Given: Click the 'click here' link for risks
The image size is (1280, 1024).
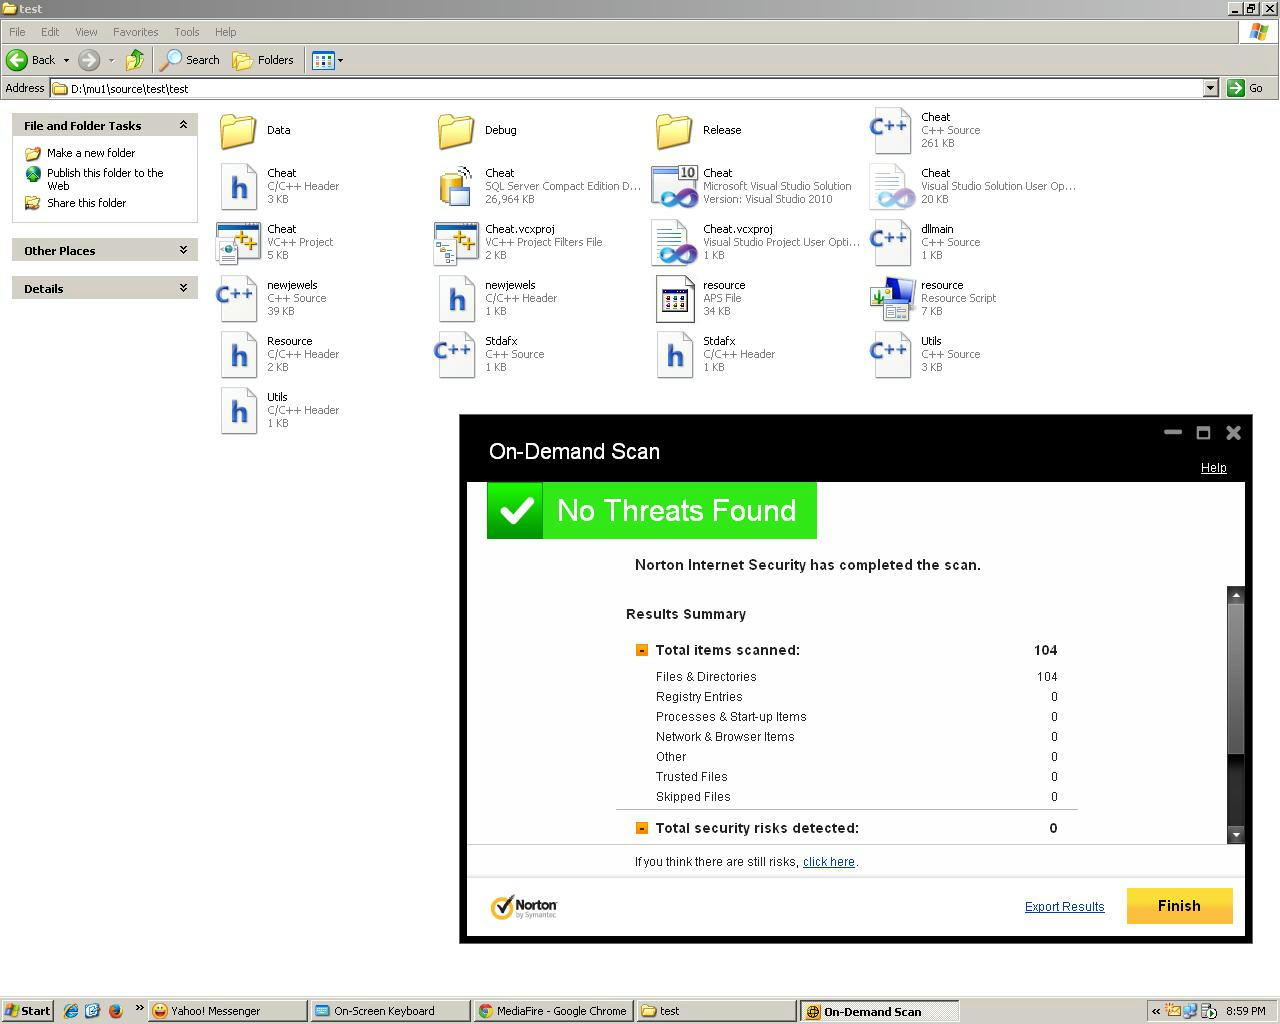Looking at the screenshot, I should [x=828, y=862].
